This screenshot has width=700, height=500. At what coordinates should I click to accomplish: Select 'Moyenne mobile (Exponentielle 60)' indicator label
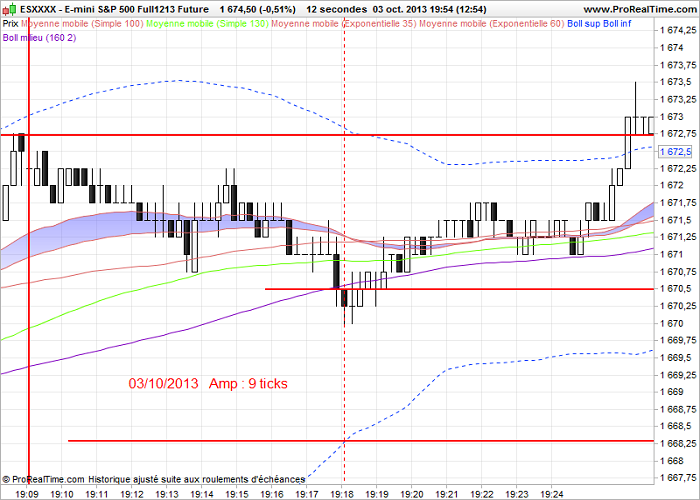pyautogui.click(x=492, y=24)
